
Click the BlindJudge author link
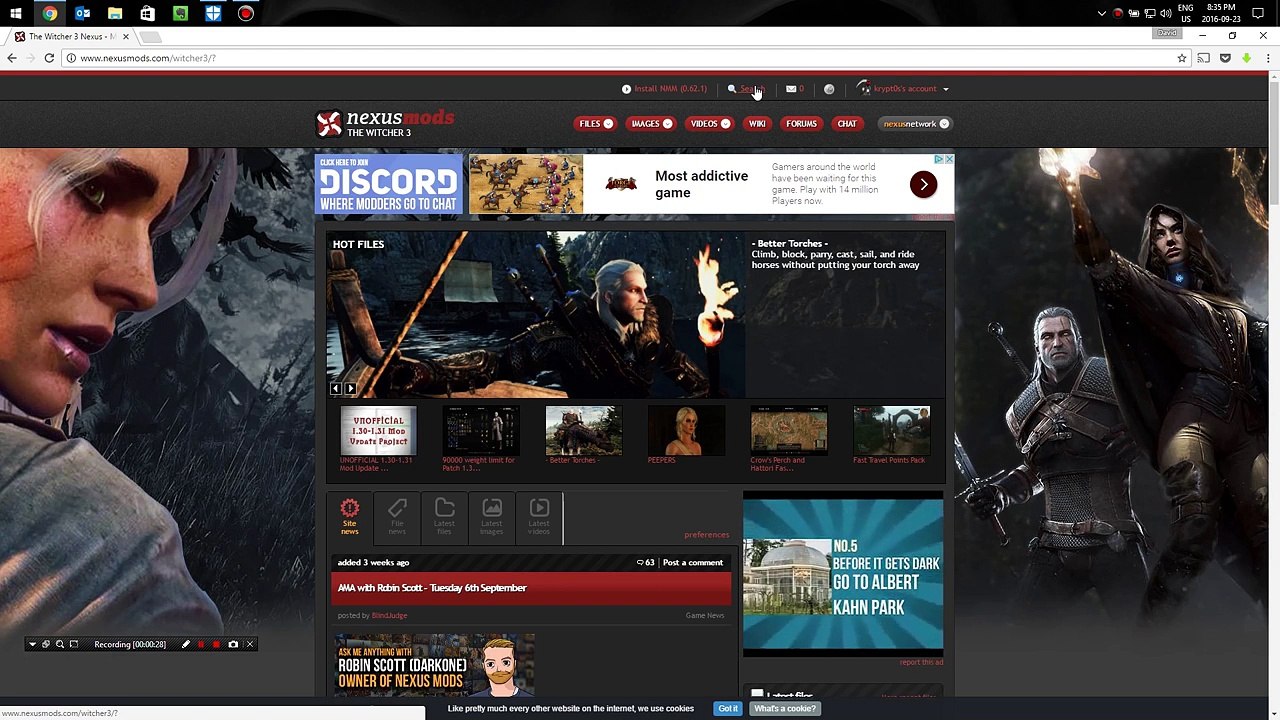[x=389, y=616]
